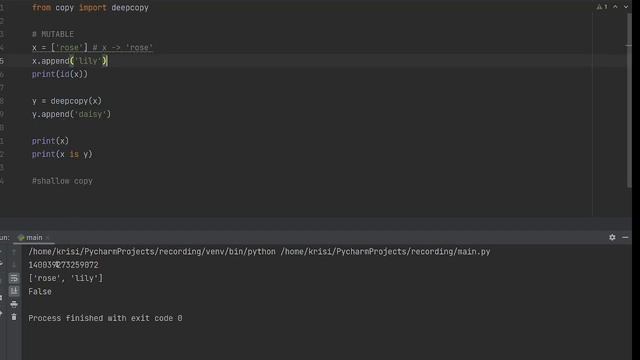Click the x = ['rose'] assignment line
640x360 pixels.
click(x=92, y=48)
